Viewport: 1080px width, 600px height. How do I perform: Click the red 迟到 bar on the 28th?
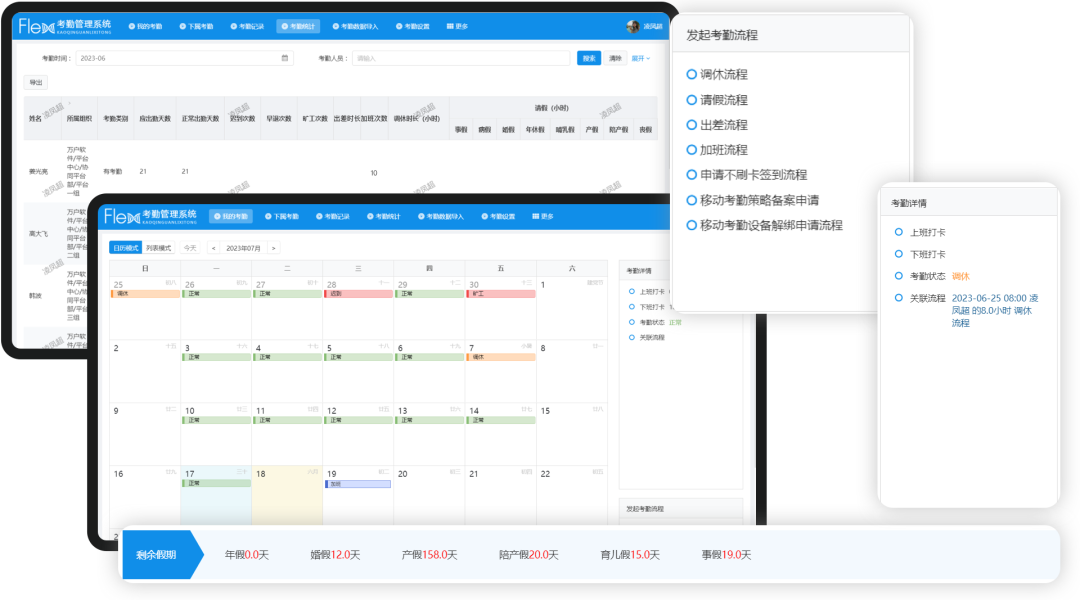(x=358, y=294)
